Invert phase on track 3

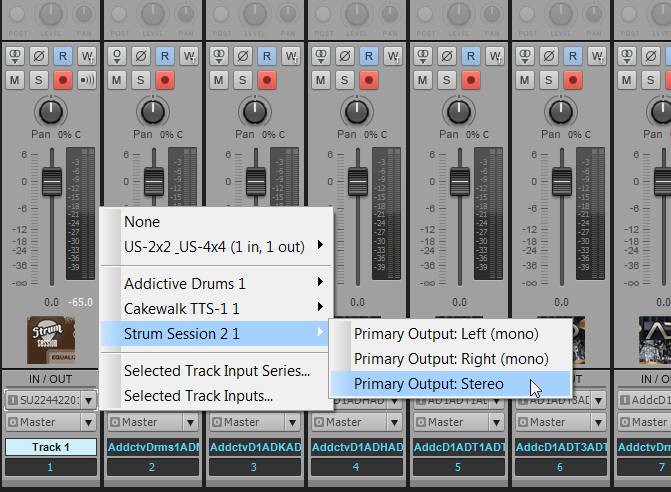[x=243, y=56]
